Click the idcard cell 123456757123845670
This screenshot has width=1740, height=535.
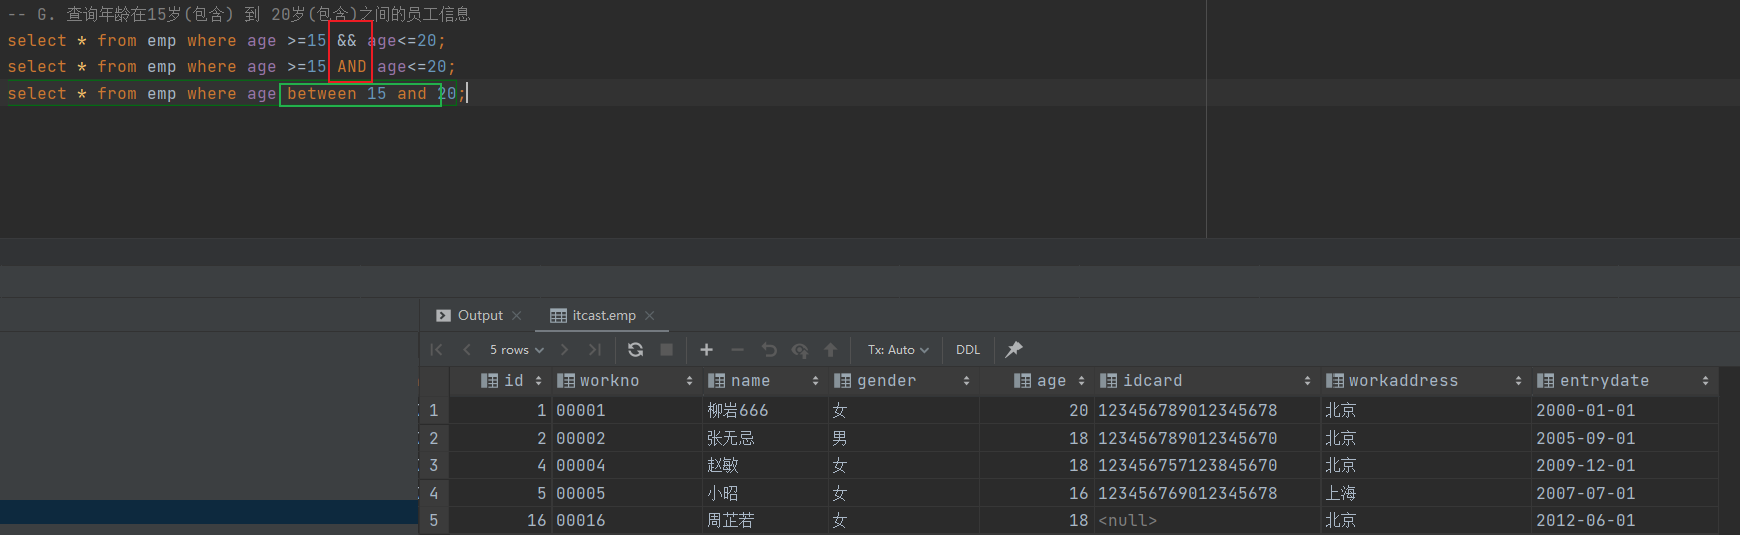1207,466
